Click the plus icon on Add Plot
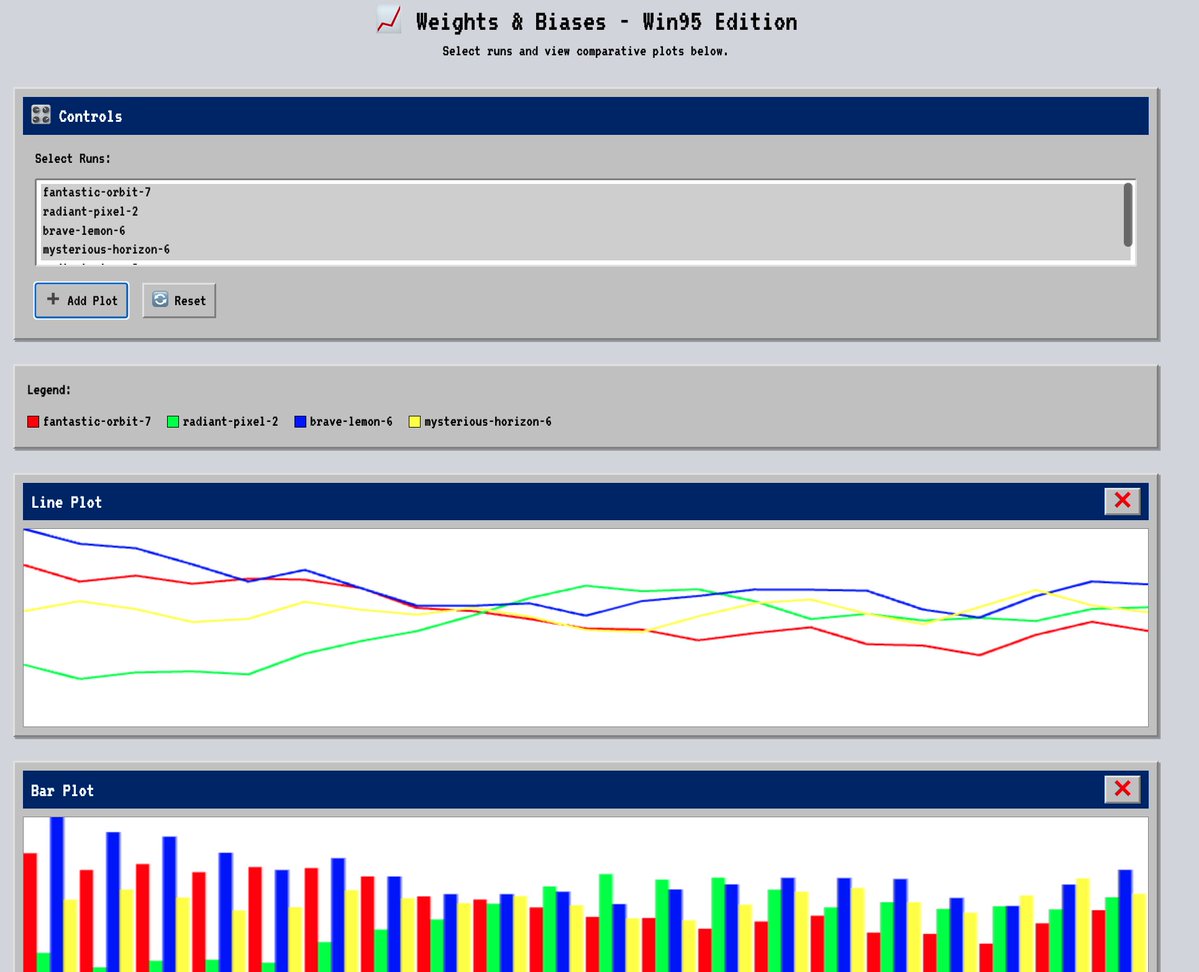1199x972 pixels. 53,300
